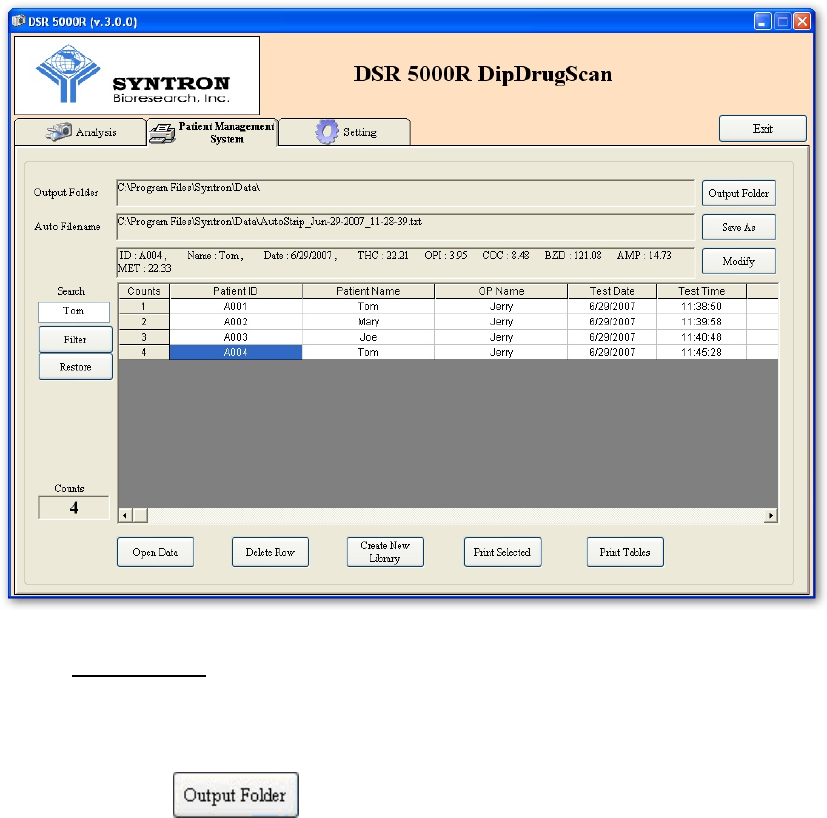Click the Exit button

click(x=763, y=128)
